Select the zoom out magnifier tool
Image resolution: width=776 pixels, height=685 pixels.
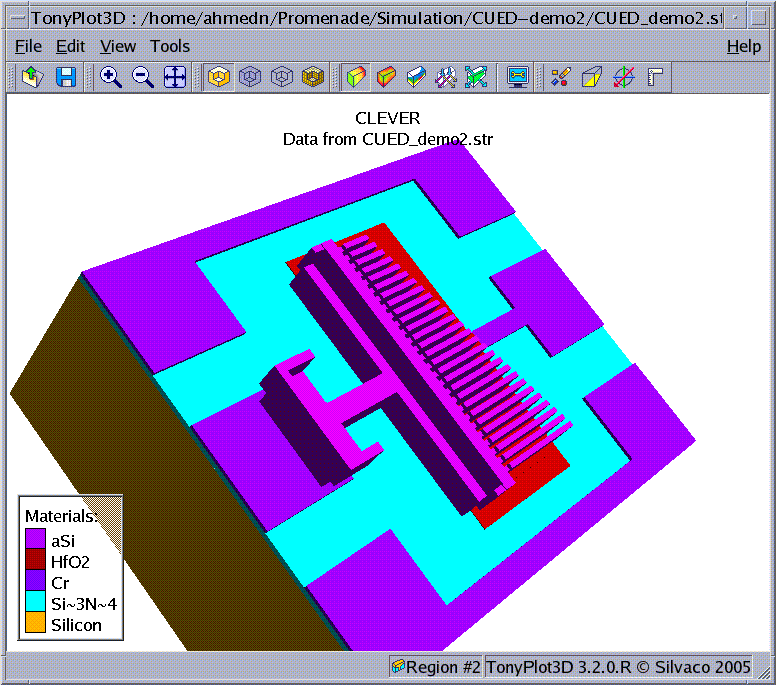(x=143, y=77)
